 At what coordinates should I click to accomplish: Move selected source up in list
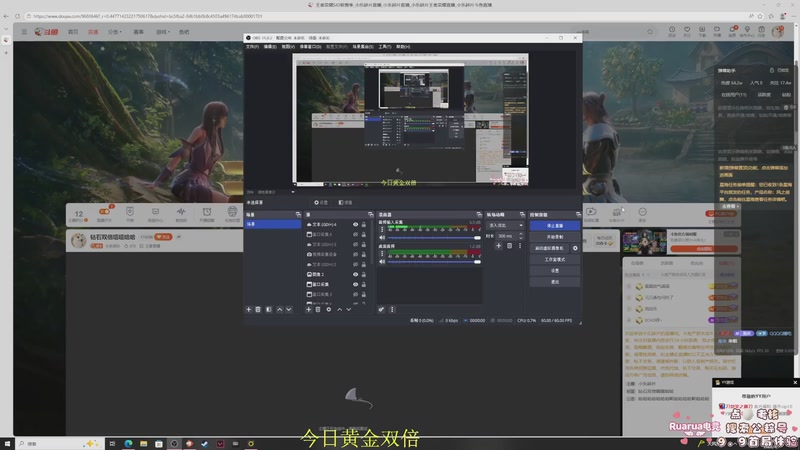[339, 309]
